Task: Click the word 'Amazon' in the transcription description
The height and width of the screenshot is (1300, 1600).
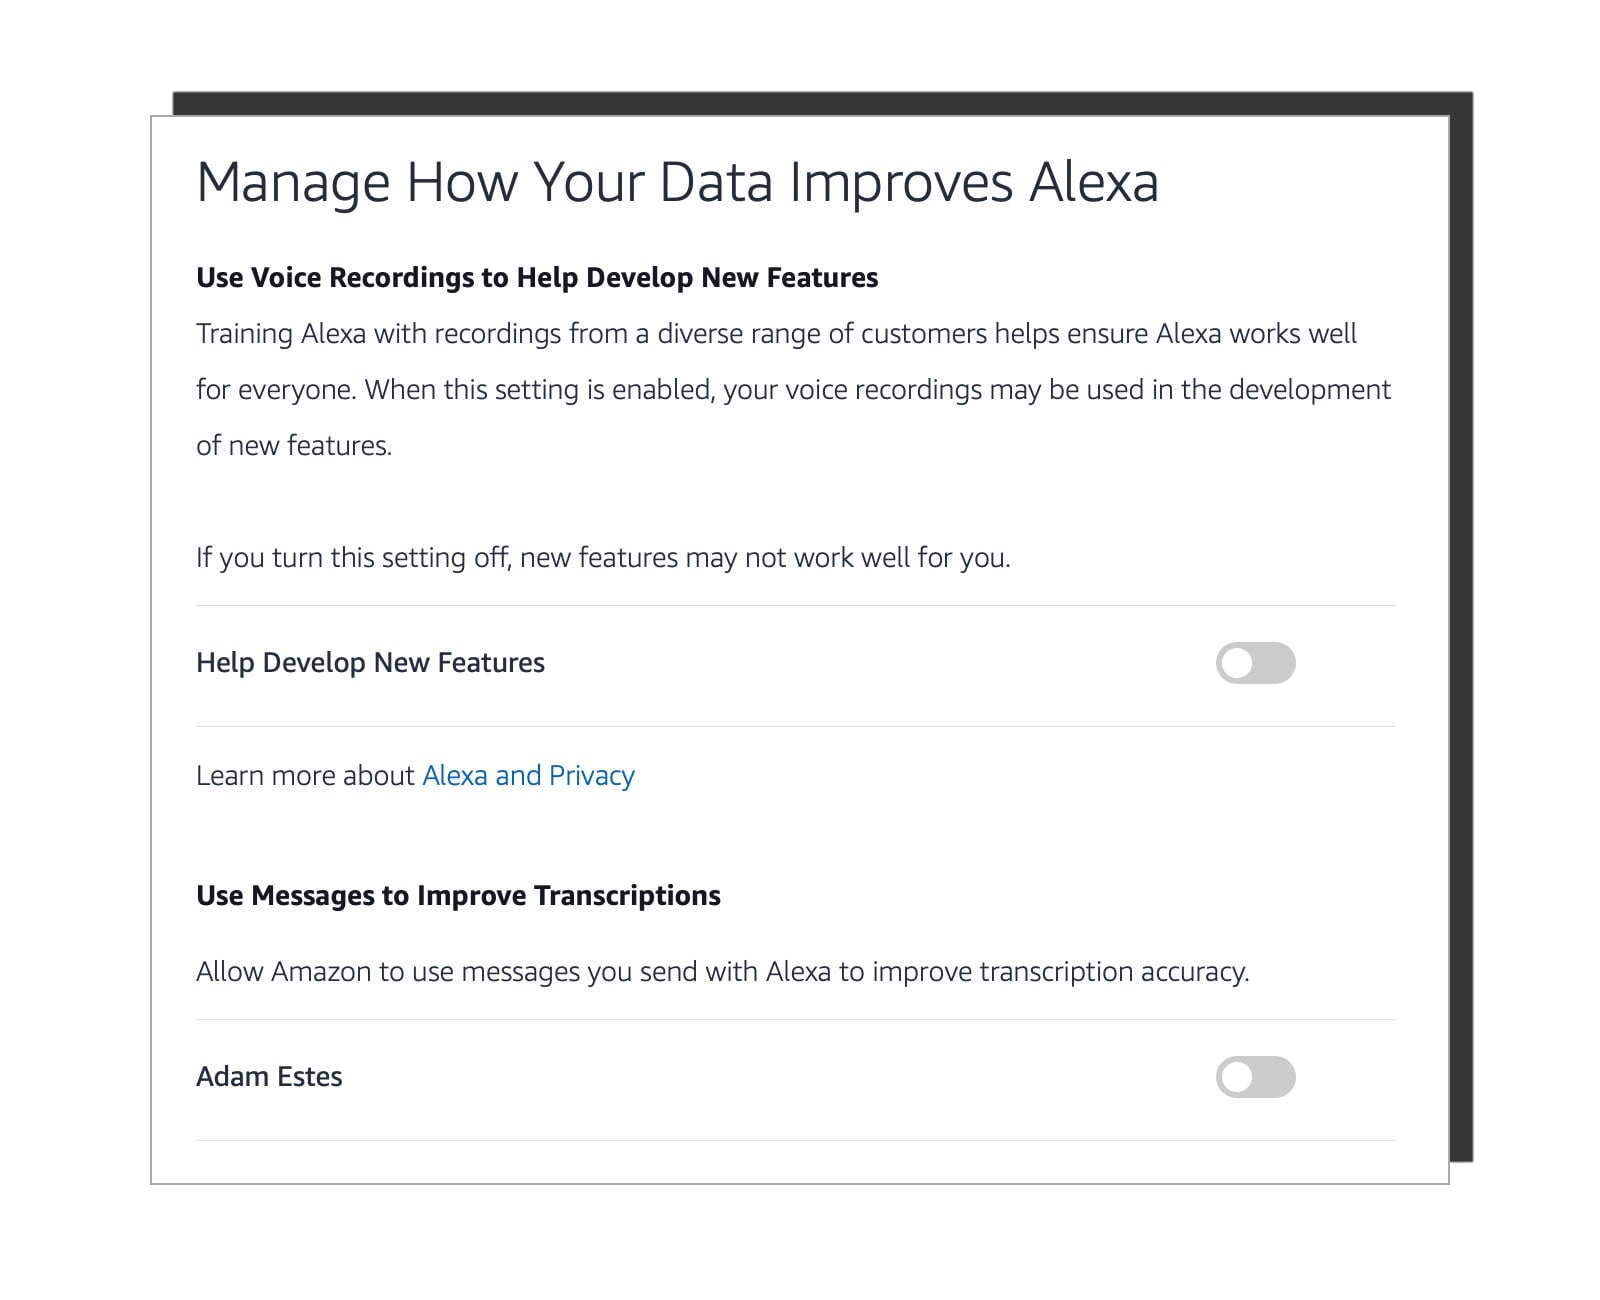Action: pos(321,972)
